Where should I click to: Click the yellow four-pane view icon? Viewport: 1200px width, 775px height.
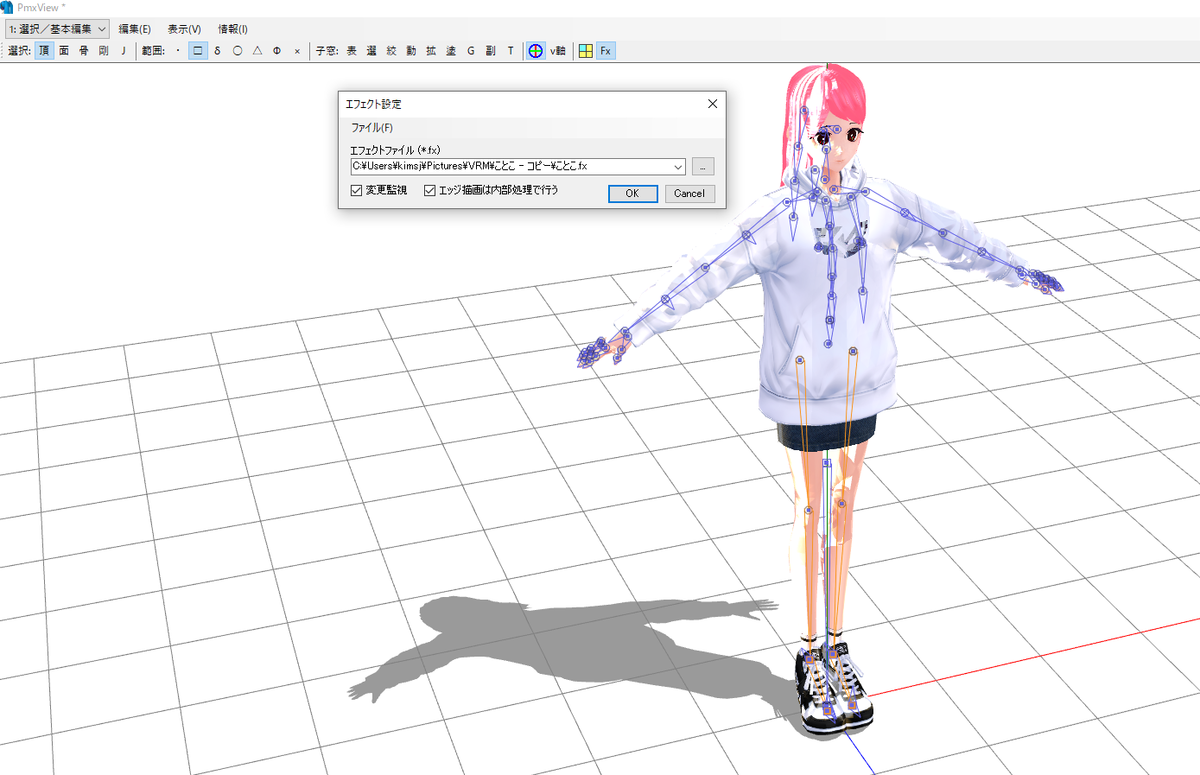[586, 50]
